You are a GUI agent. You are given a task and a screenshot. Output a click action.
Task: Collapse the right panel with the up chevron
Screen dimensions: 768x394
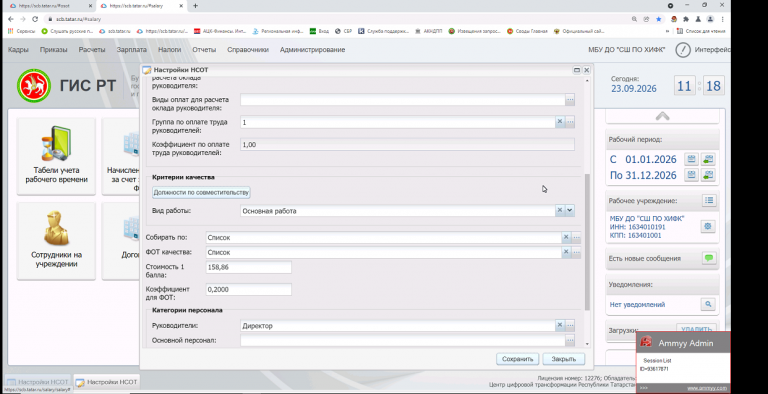click(662, 116)
